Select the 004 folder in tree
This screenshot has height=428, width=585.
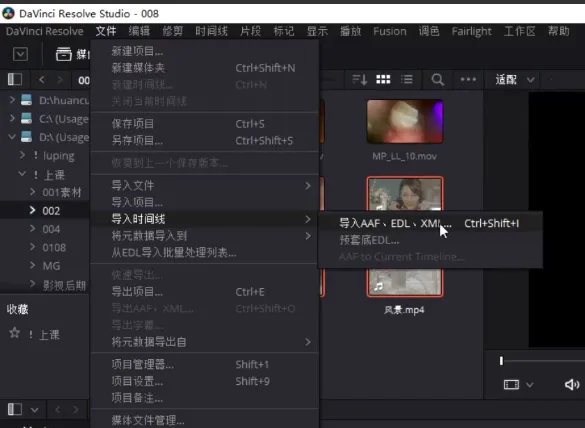[51, 229]
